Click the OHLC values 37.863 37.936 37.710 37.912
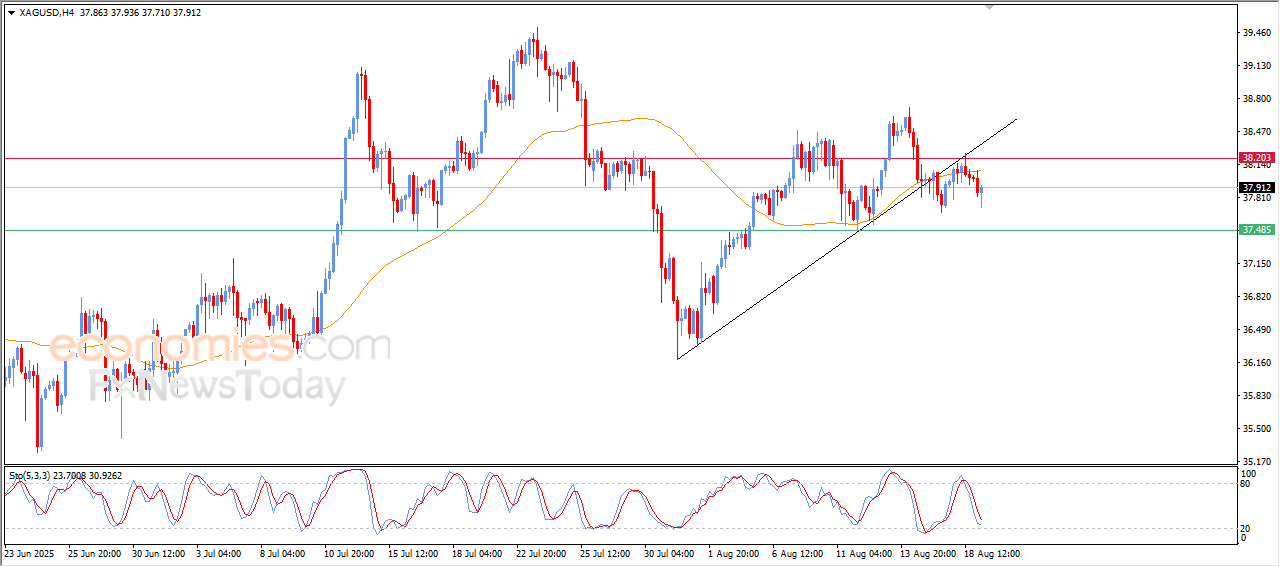This screenshot has width=1280, height=567. click(x=140, y=13)
